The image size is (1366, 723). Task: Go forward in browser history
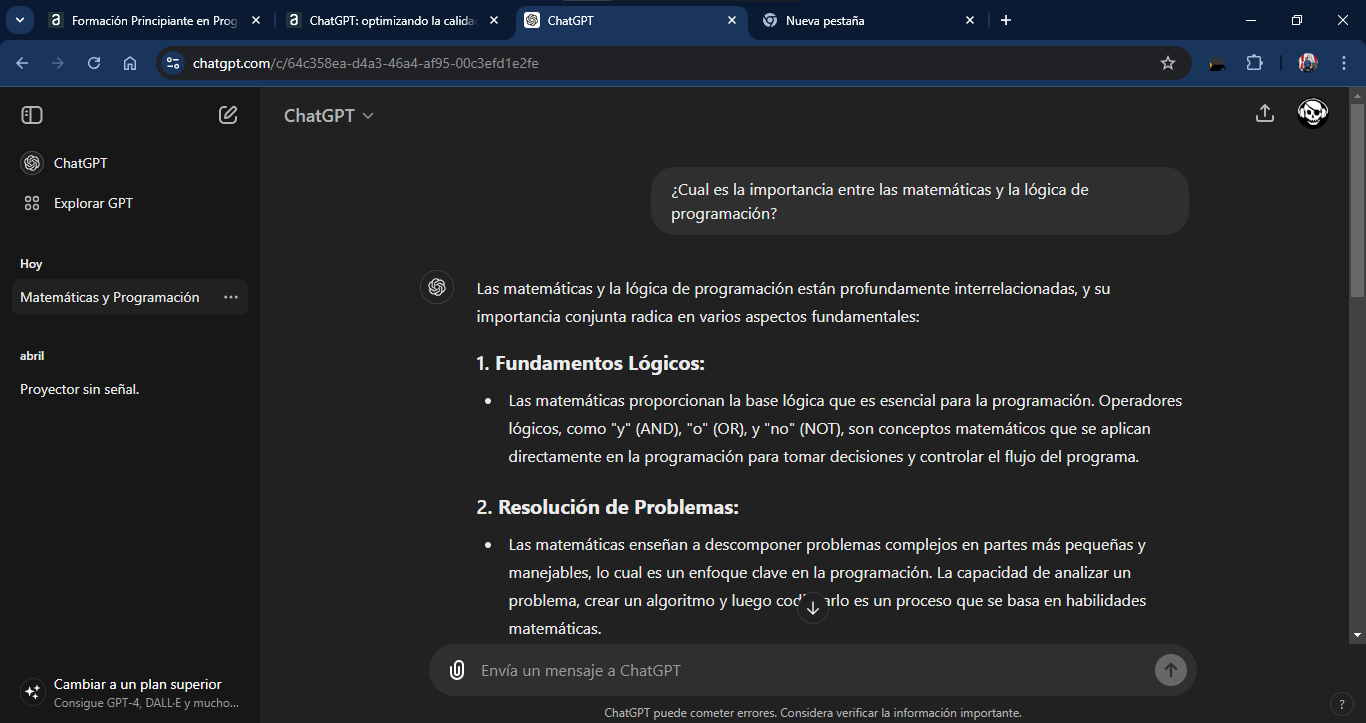click(58, 63)
